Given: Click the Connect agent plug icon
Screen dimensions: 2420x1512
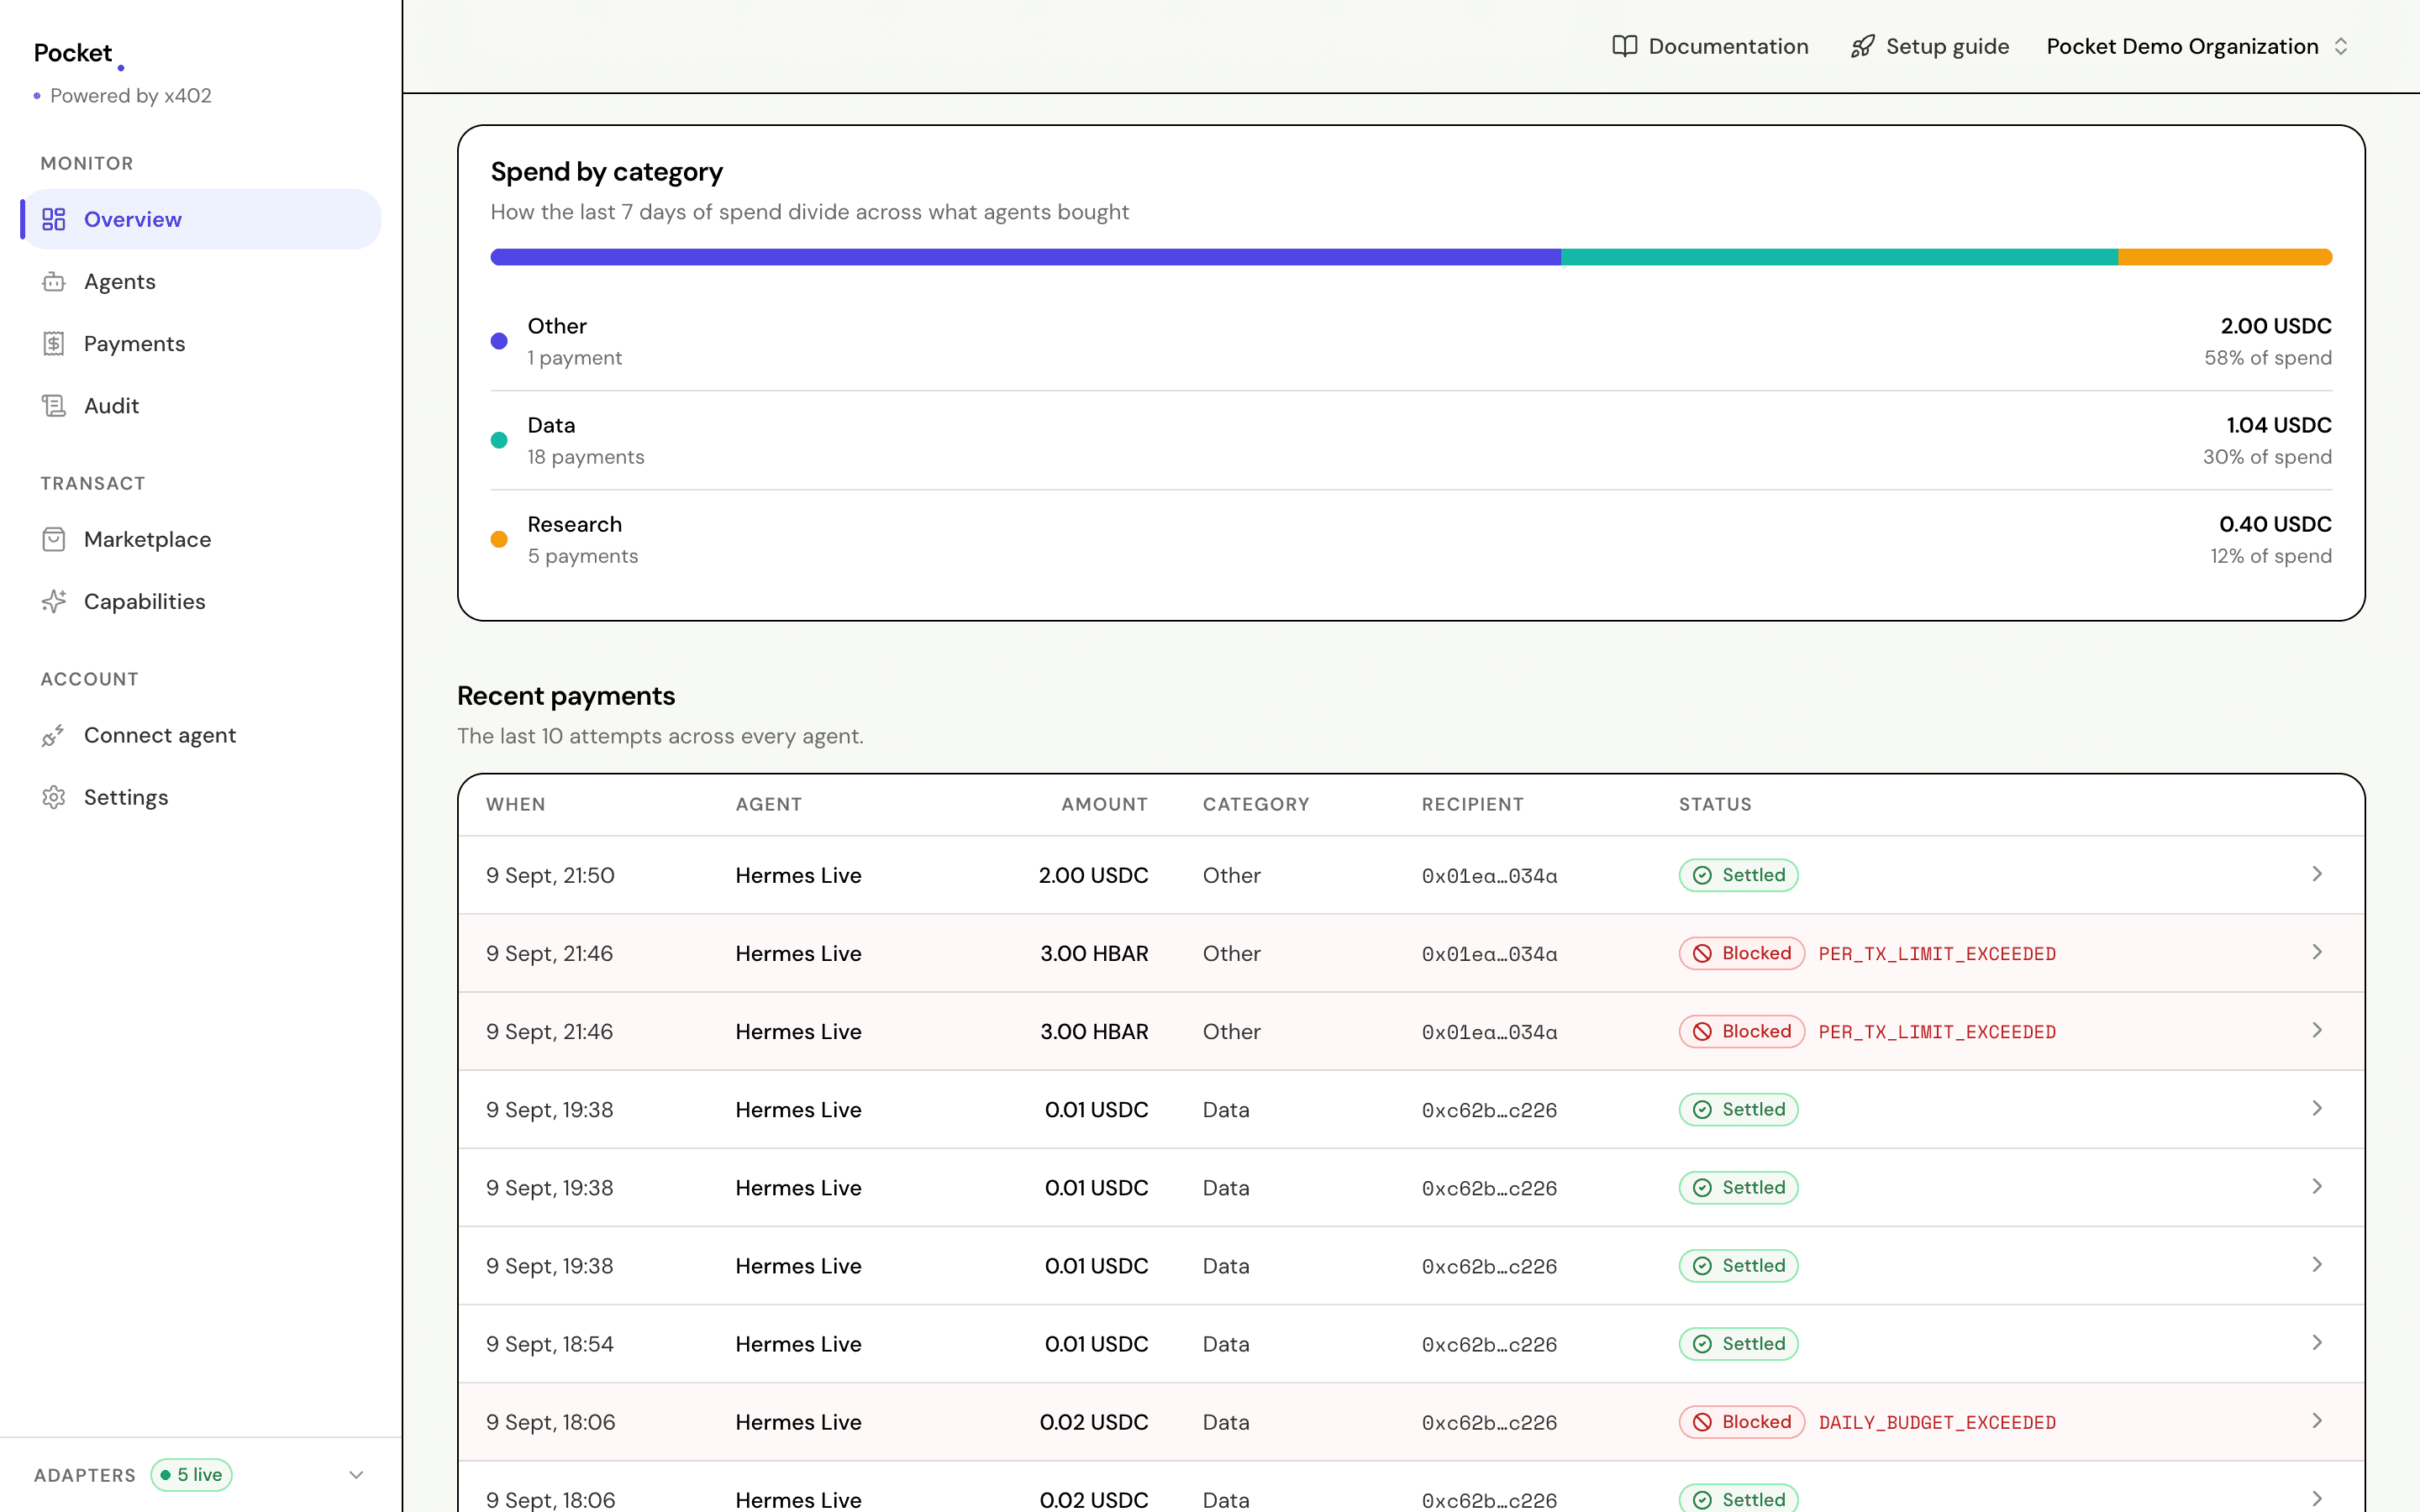Looking at the screenshot, I should click(x=54, y=736).
